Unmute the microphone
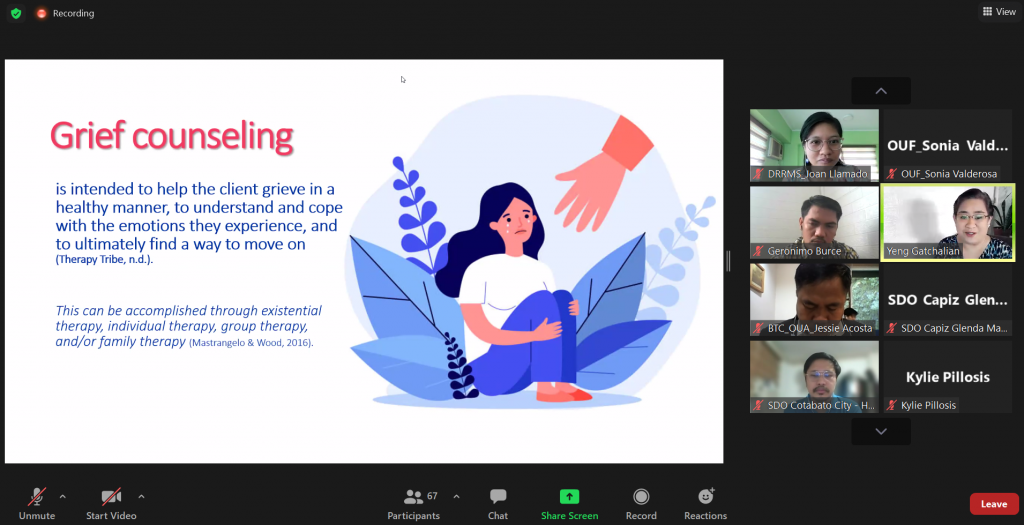Image resolution: width=1024 pixels, height=525 pixels. point(37,503)
